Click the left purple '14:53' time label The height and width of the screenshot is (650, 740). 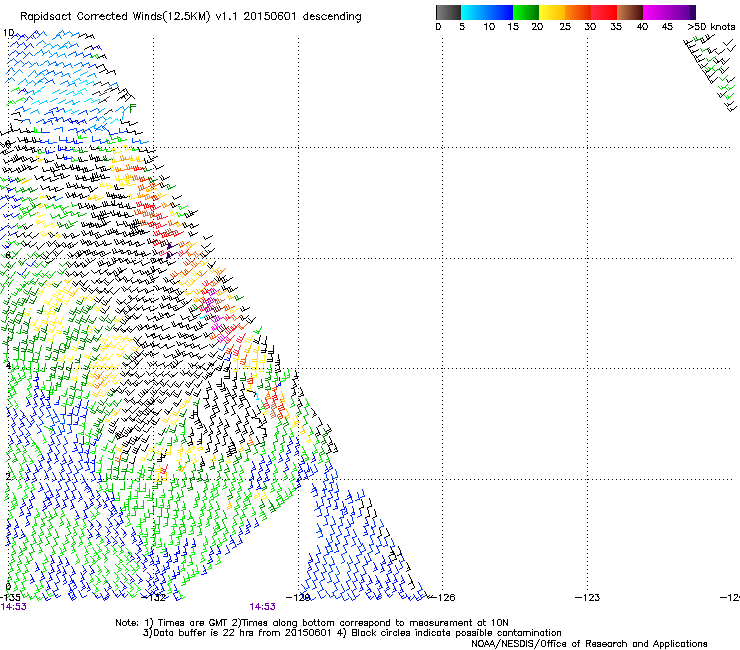[13, 607]
